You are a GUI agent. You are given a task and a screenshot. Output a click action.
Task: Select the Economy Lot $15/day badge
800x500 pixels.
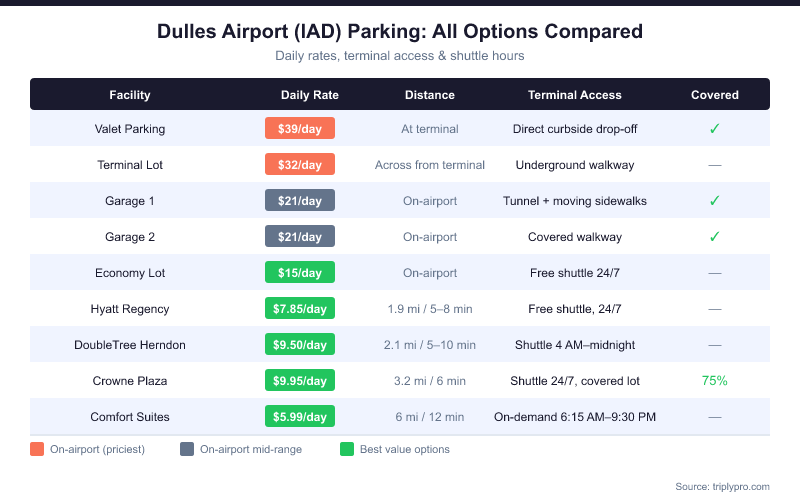pos(300,273)
